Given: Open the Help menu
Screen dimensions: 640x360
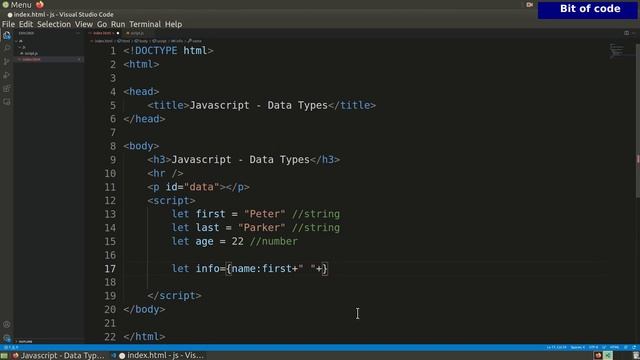Looking at the screenshot, I should tap(173, 24).
